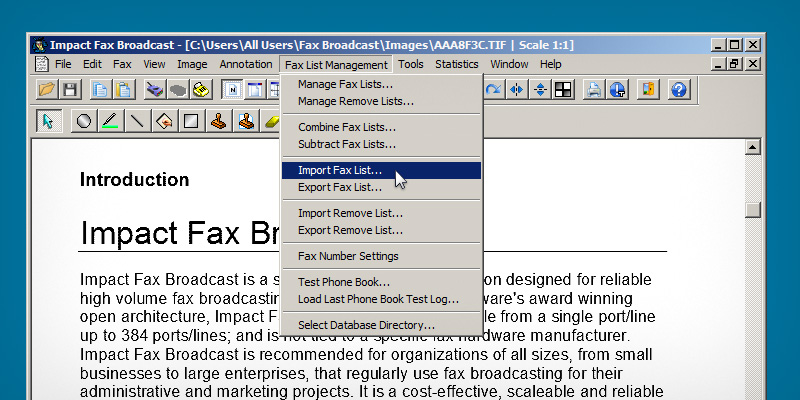Open the Annotation menu

pyautogui.click(x=245, y=64)
